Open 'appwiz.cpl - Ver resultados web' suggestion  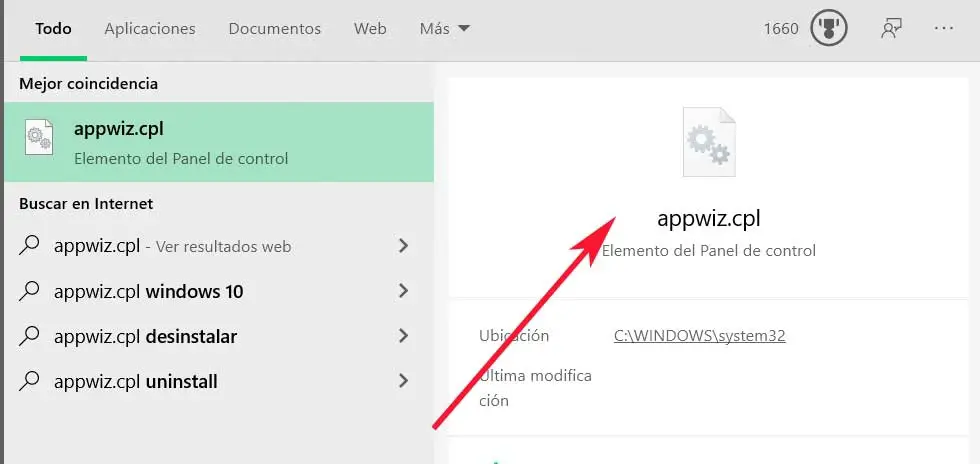point(219,246)
